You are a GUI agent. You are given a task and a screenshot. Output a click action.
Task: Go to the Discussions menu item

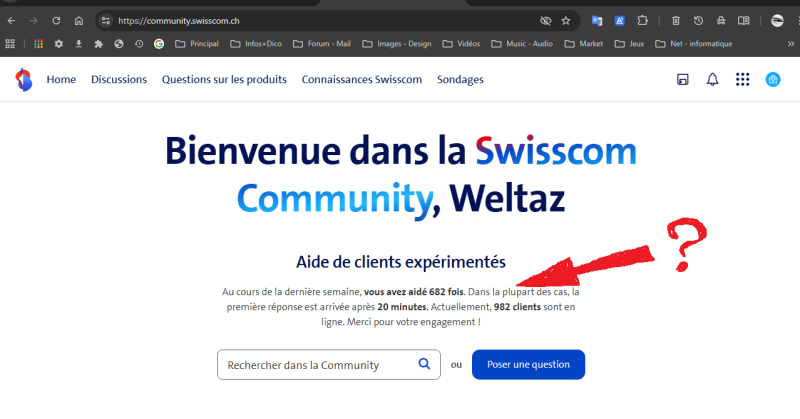(x=119, y=80)
